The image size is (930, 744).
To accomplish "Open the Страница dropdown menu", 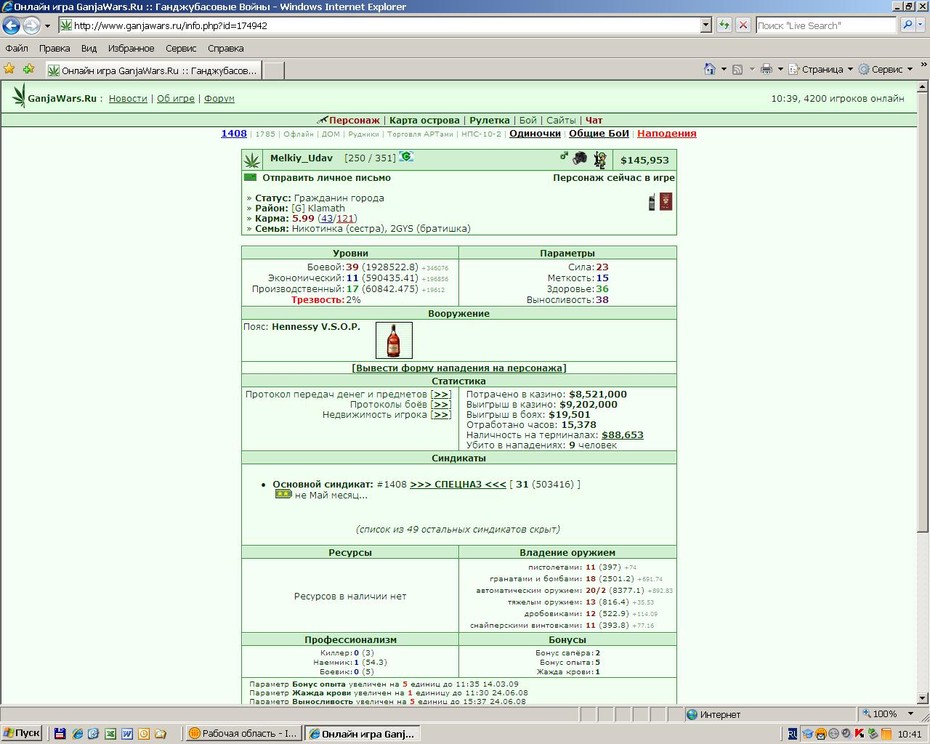I will click(821, 69).
